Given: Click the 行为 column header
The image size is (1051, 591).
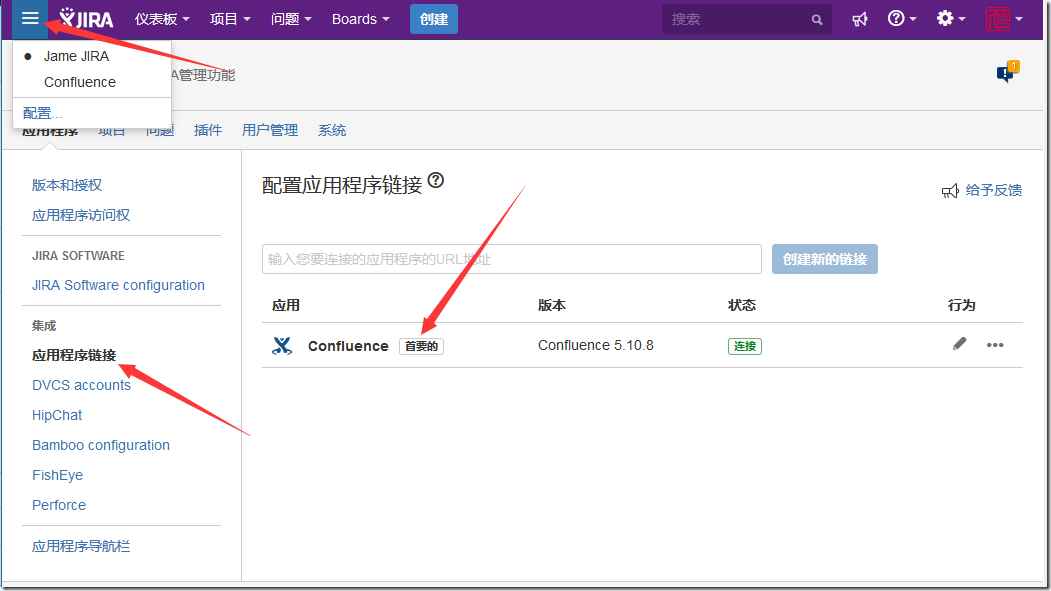Looking at the screenshot, I should pos(961,306).
